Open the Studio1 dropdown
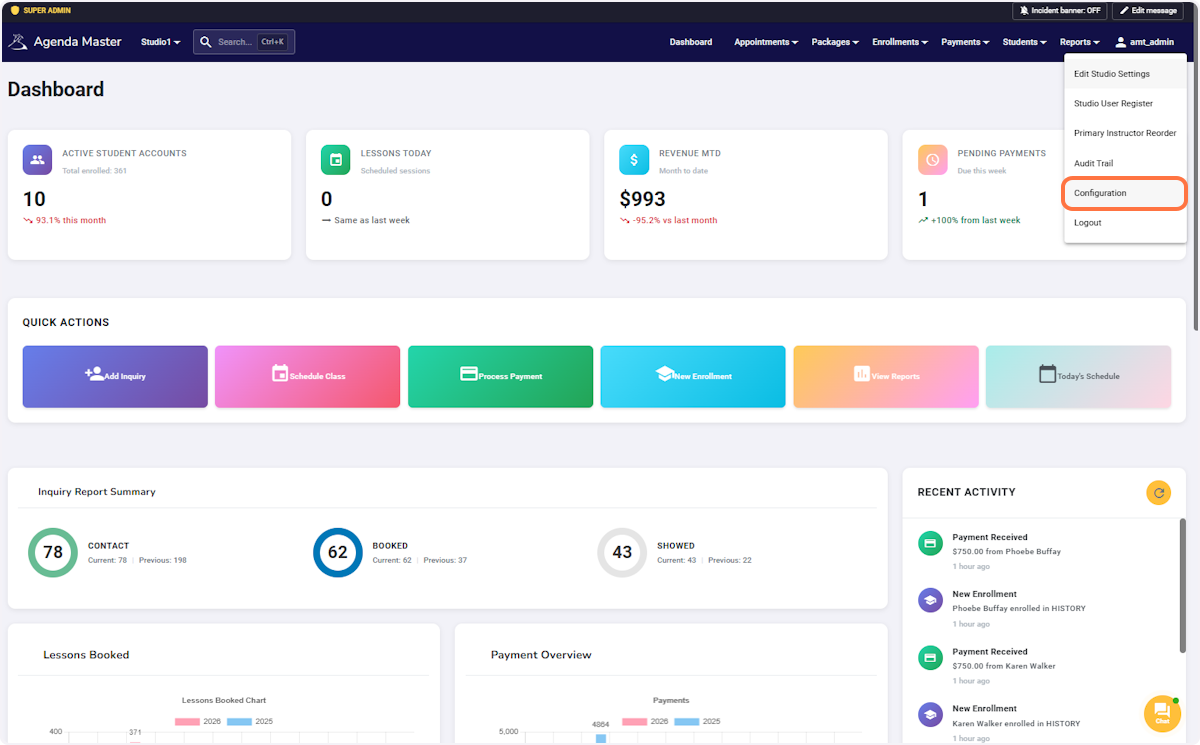 [x=161, y=42]
